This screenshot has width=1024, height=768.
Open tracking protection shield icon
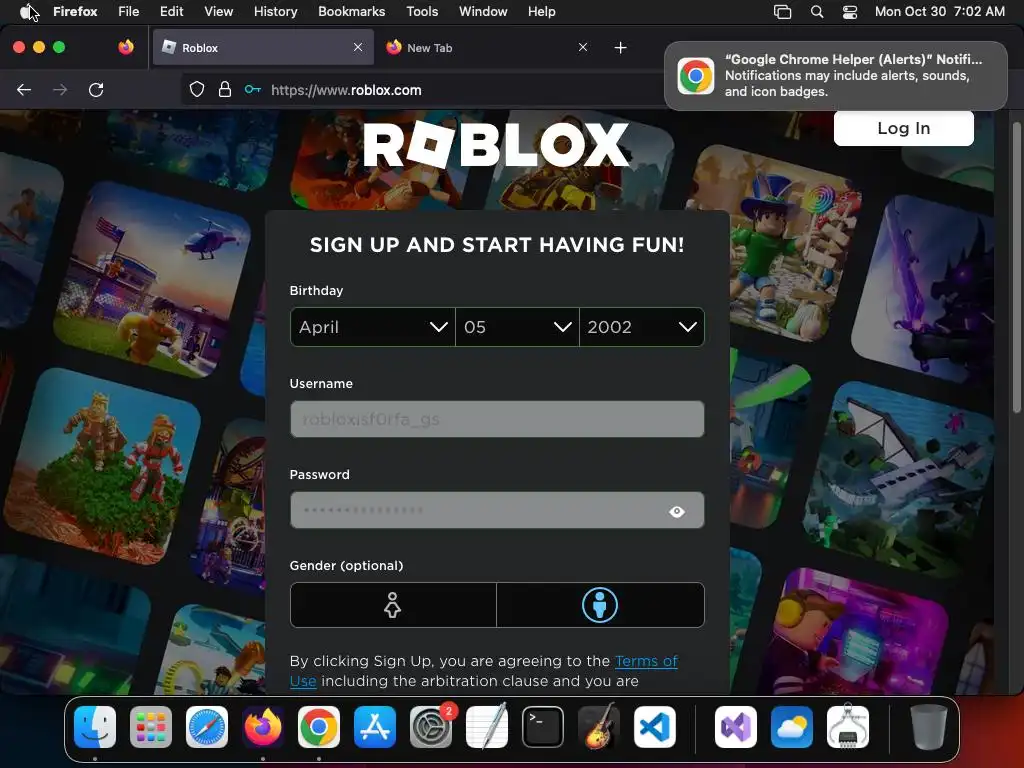pos(197,89)
